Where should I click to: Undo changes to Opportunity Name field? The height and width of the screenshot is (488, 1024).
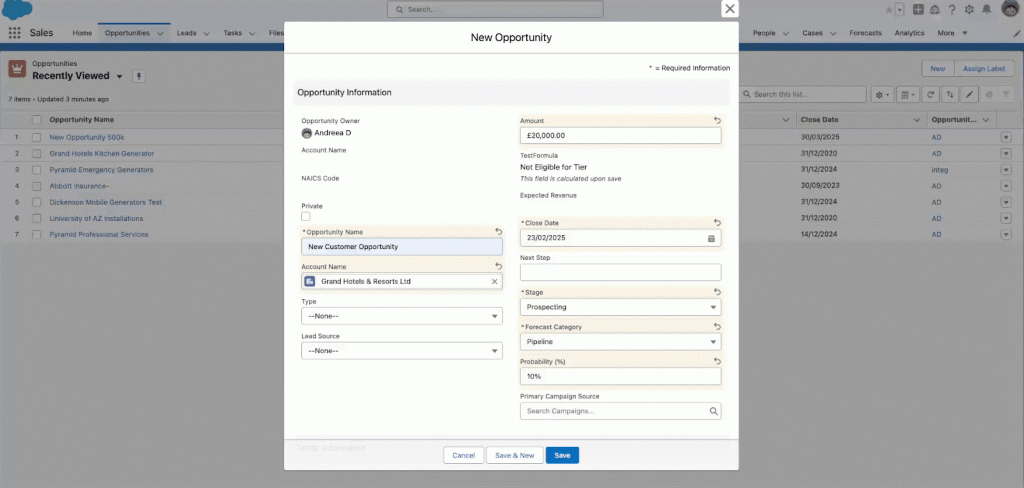pos(498,232)
